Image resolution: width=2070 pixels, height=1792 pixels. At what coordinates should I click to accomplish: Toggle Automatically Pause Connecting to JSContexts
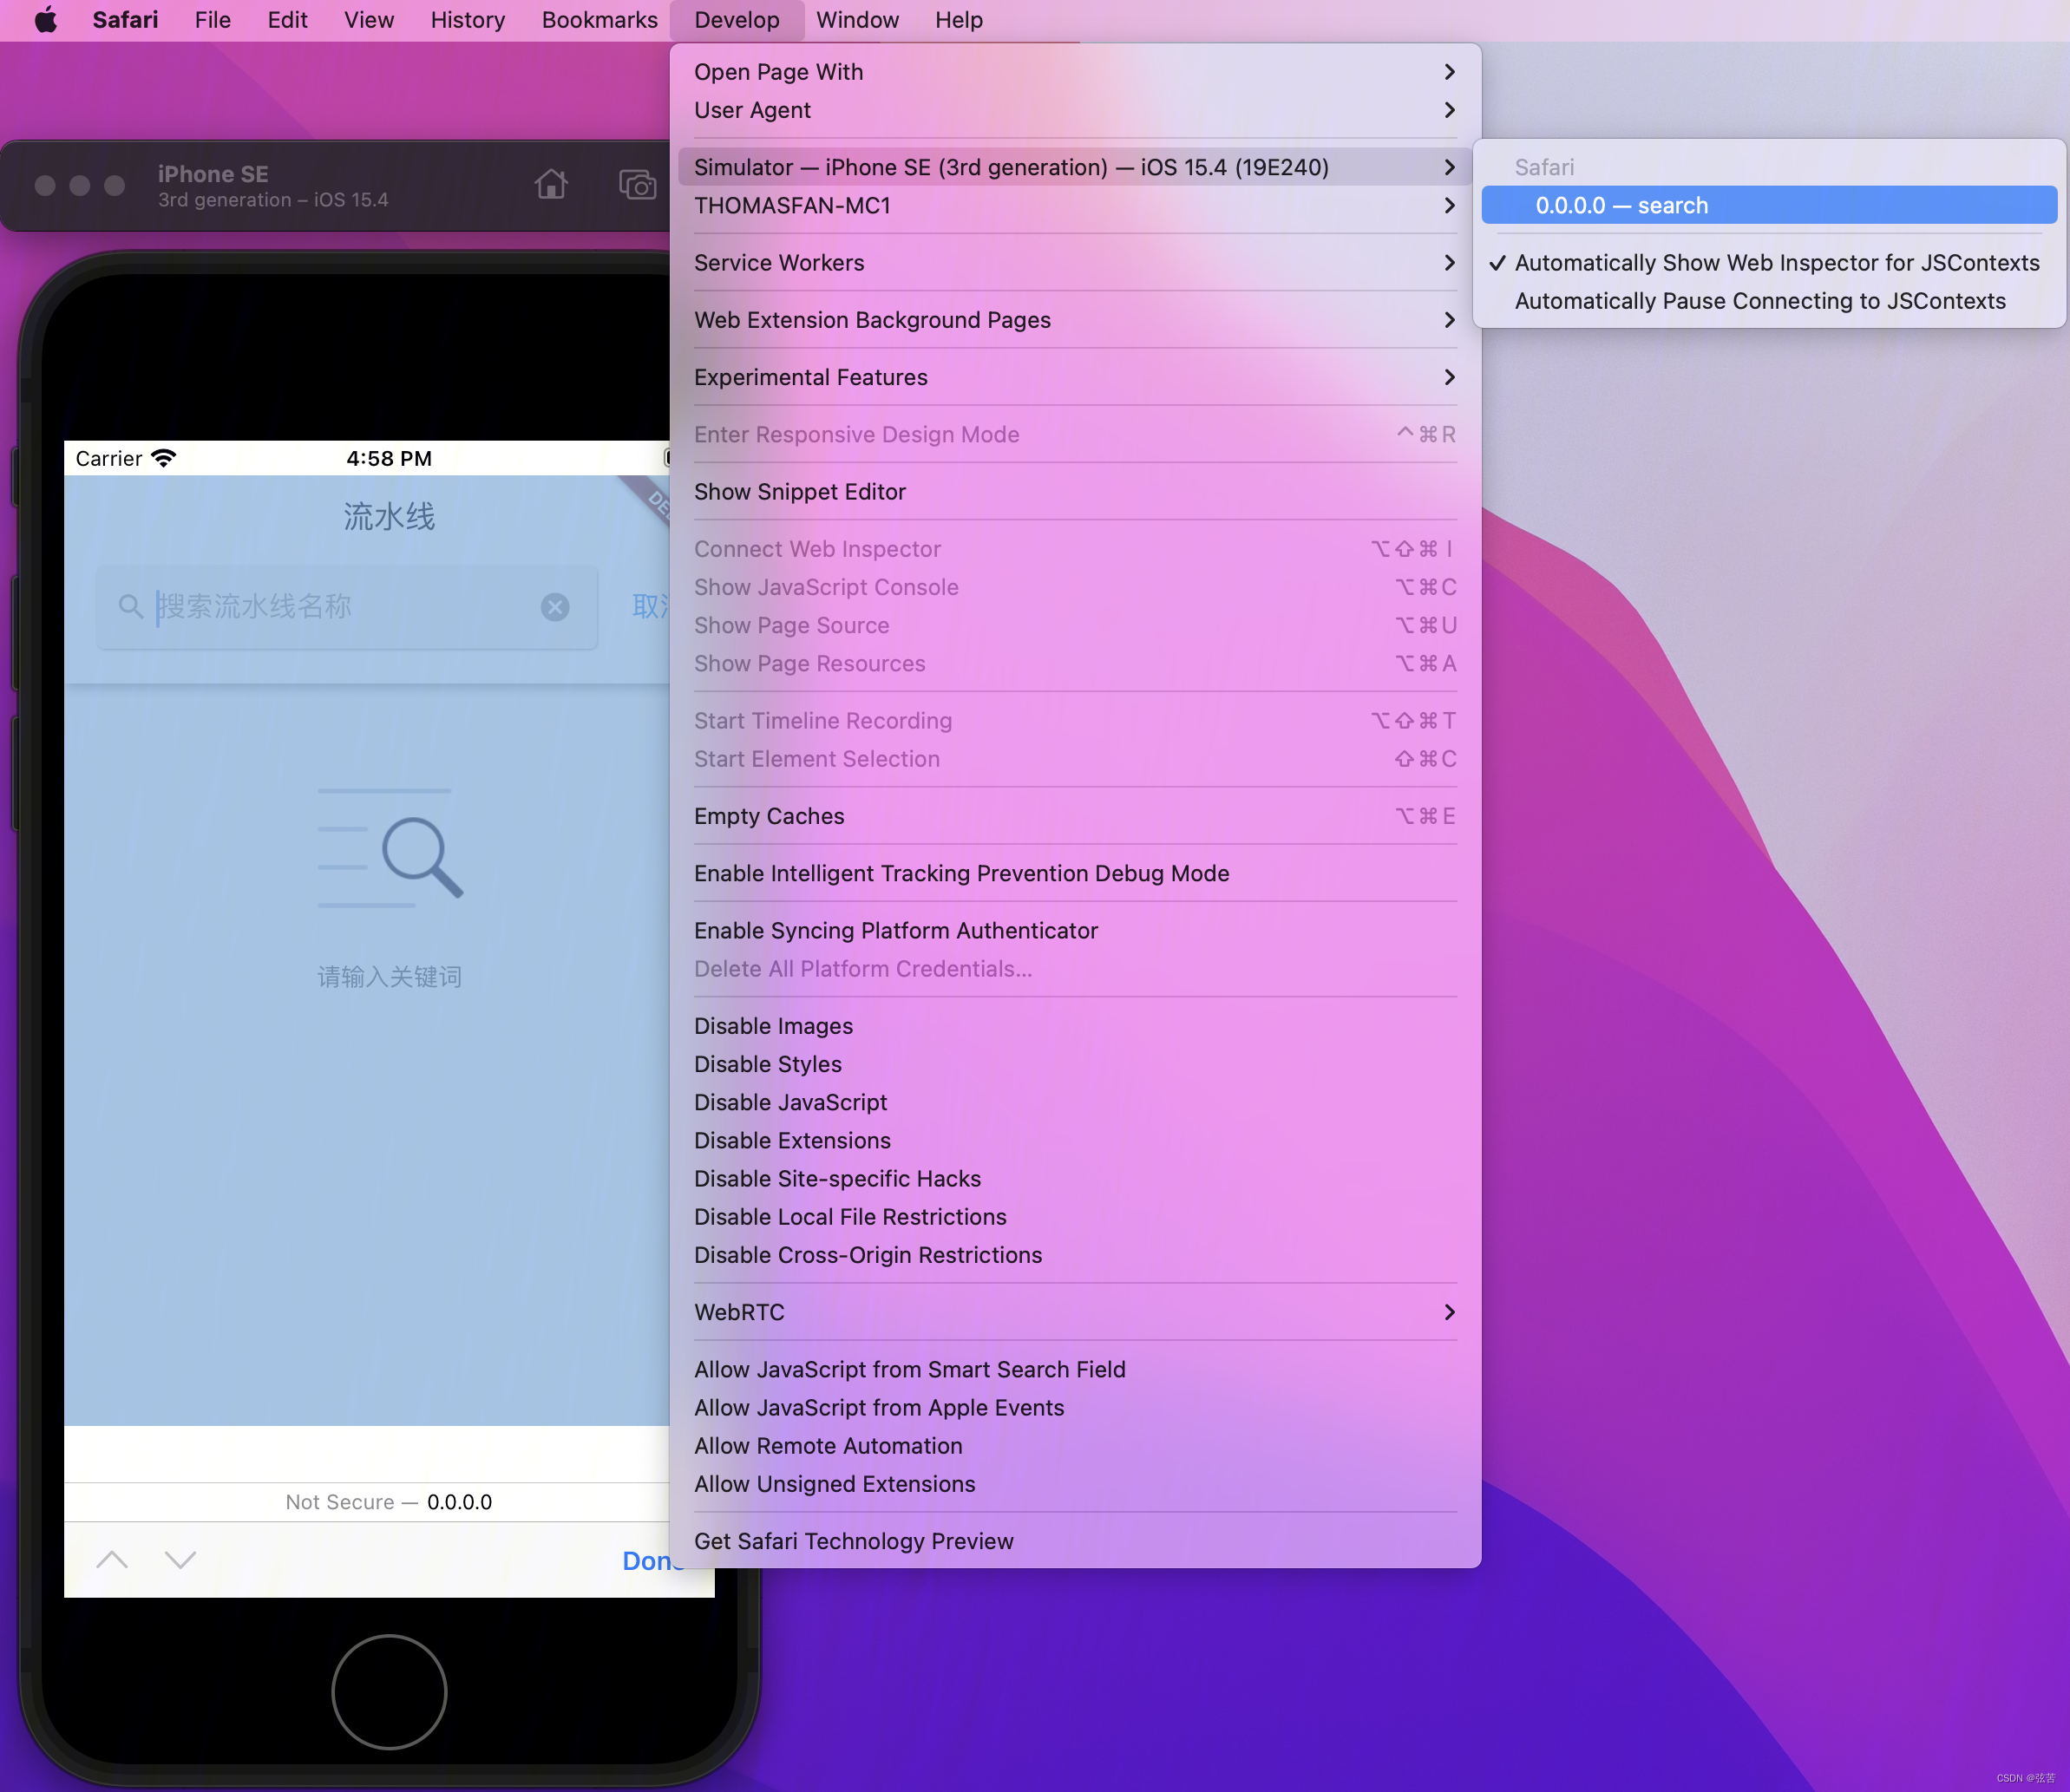tap(1760, 301)
